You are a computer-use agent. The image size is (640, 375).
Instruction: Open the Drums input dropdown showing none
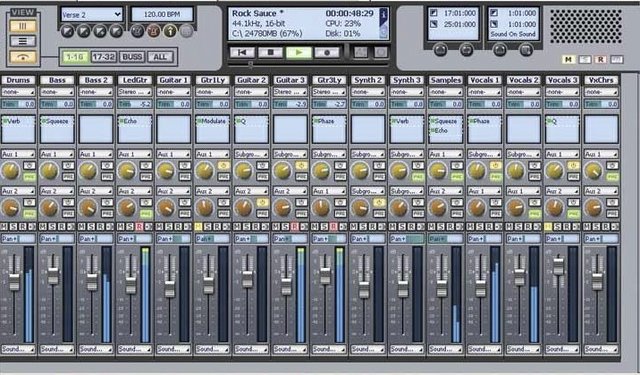click(18, 92)
